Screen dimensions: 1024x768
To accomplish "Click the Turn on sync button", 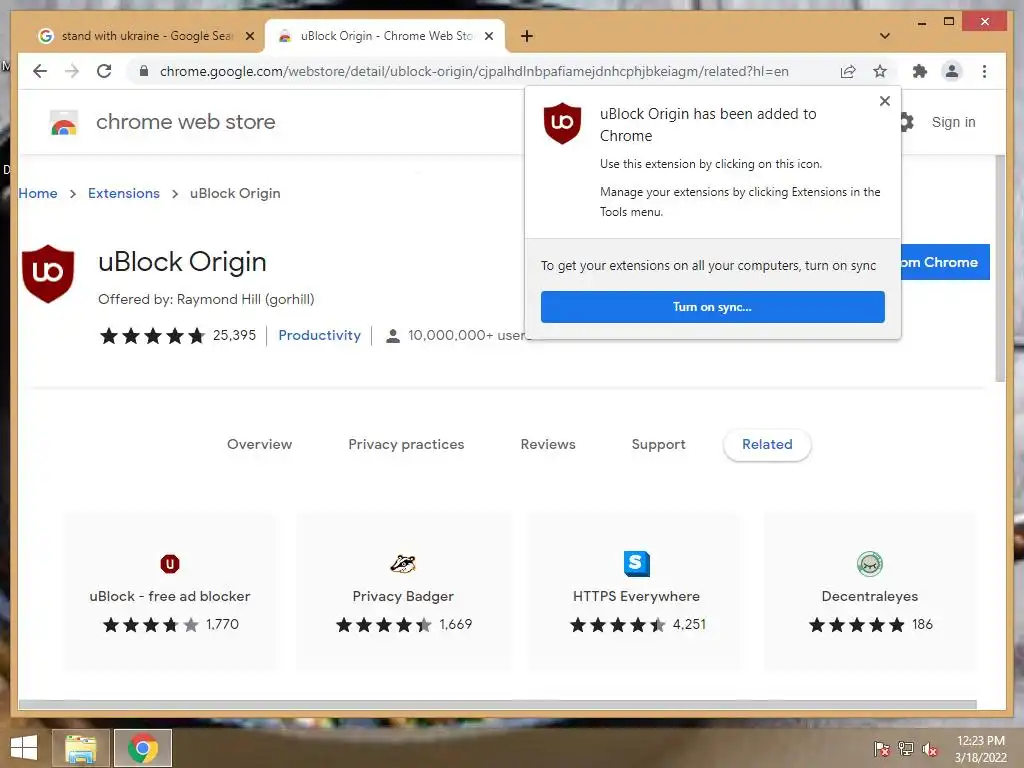I will coord(712,307).
